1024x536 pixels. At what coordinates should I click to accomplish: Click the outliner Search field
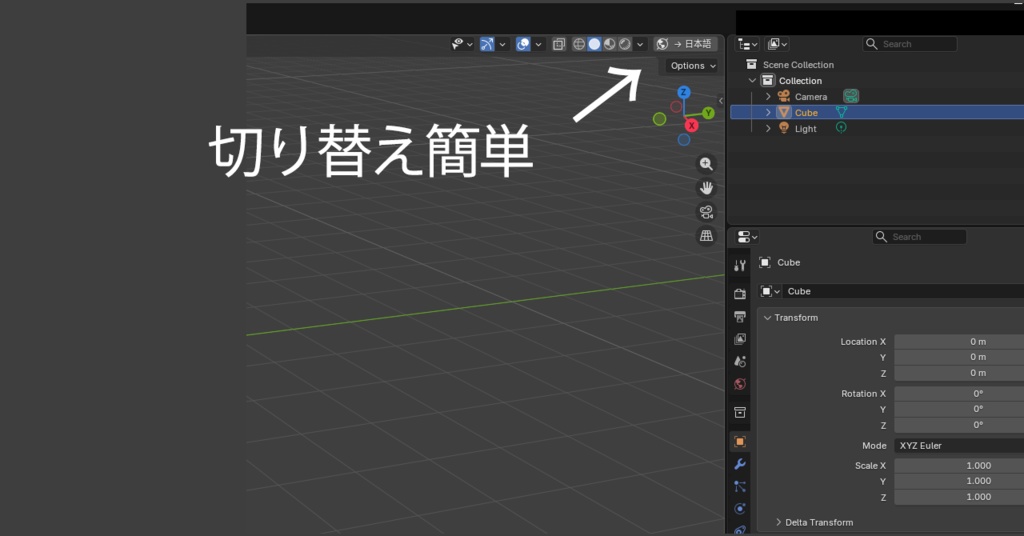tap(910, 44)
